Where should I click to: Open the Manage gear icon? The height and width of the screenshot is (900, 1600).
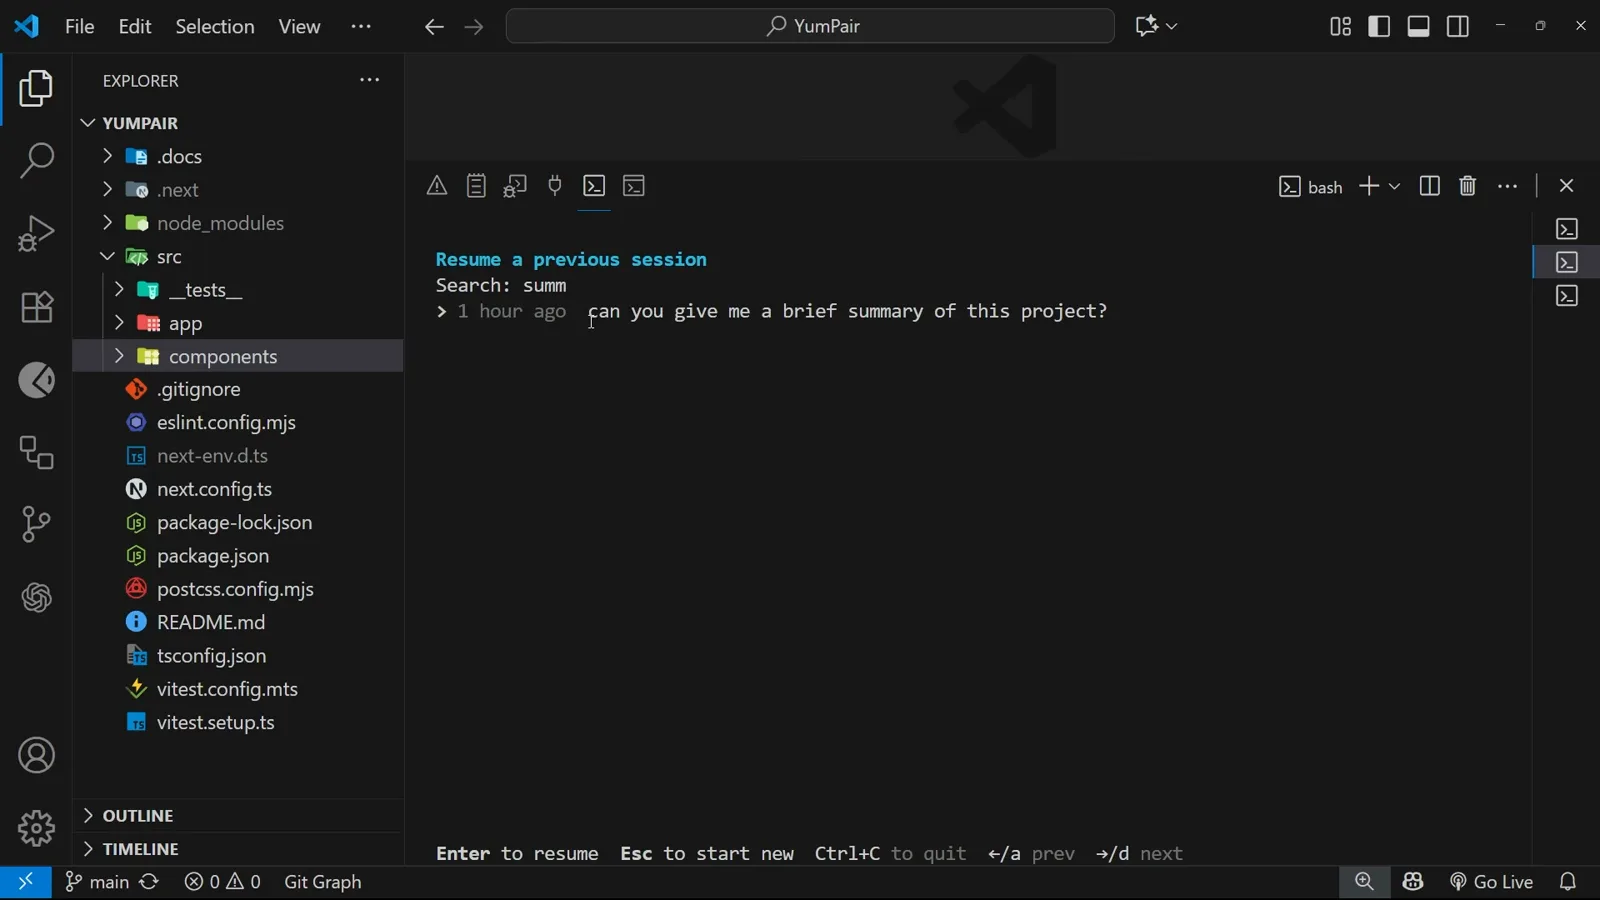point(36,828)
